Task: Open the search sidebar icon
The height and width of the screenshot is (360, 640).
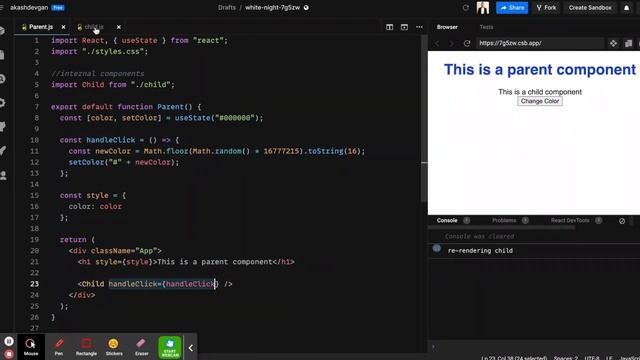Action: tap(2, 79)
